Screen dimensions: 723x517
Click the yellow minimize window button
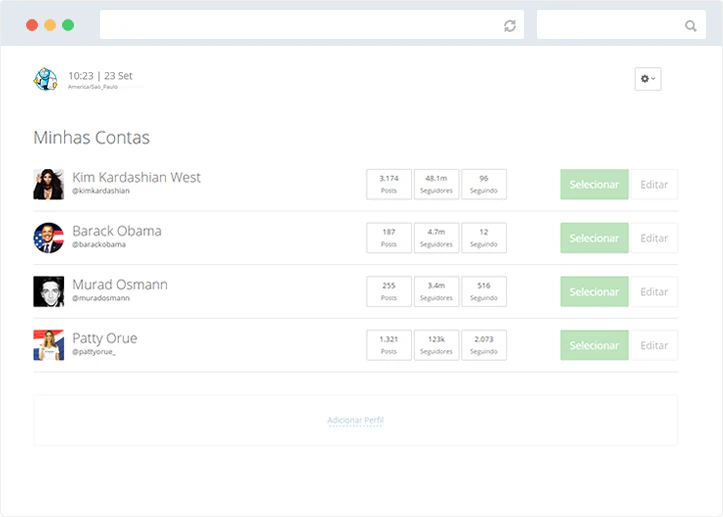tap(50, 25)
